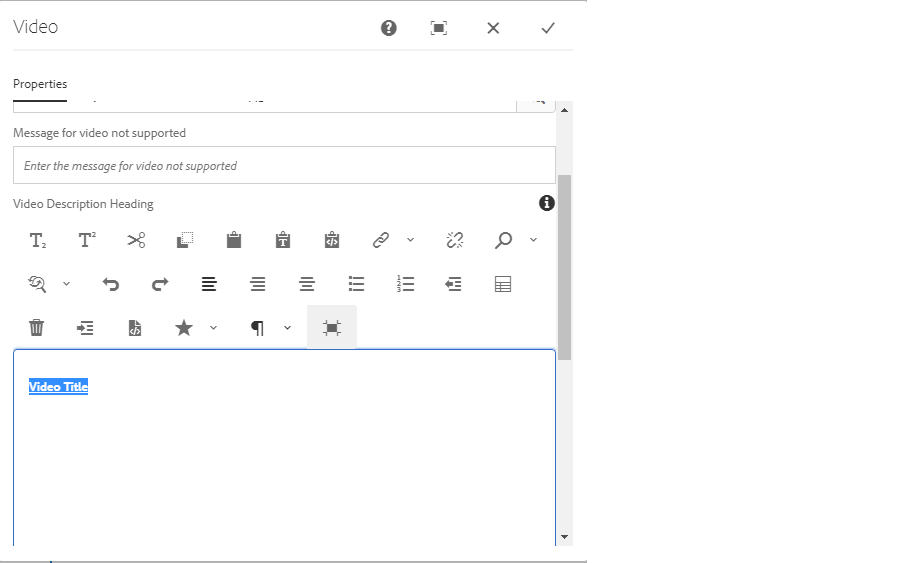
Task: Click the Cut scissors icon
Action: tap(136, 240)
